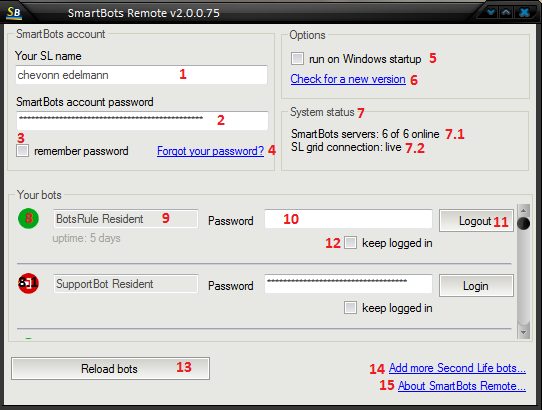Viewport: 542px width, 410px height.
Task: Close the SmartBots Remote window
Action: coord(524,12)
